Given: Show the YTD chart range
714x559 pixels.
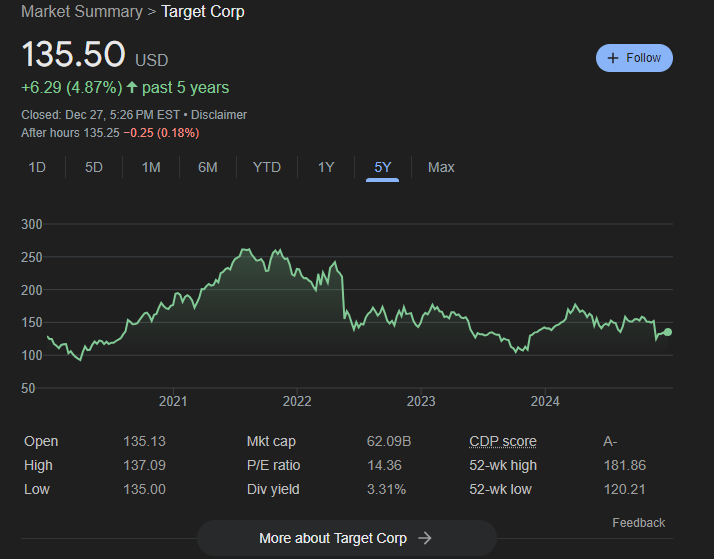Looking at the screenshot, I should [x=267, y=167].
